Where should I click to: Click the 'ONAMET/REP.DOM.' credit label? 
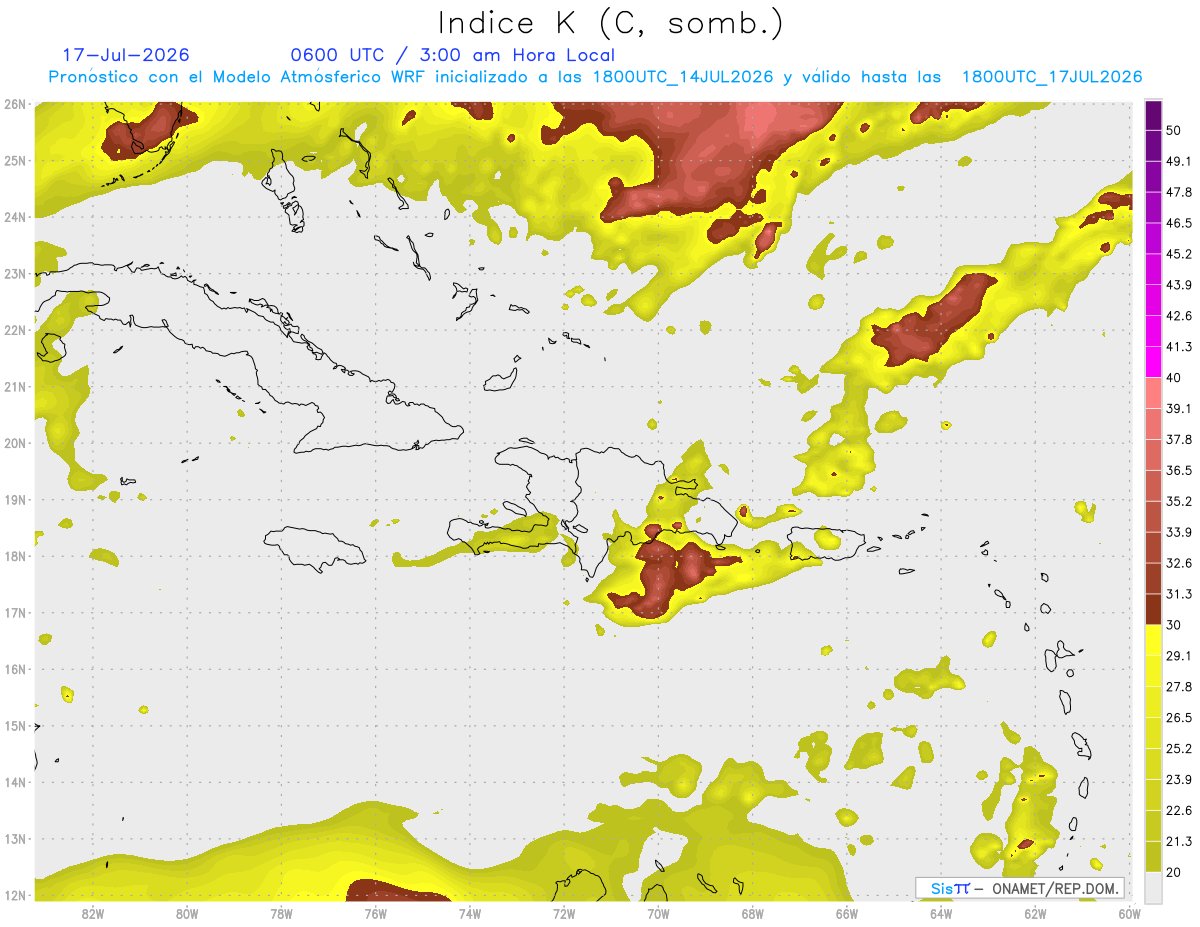pos(1053,888)
